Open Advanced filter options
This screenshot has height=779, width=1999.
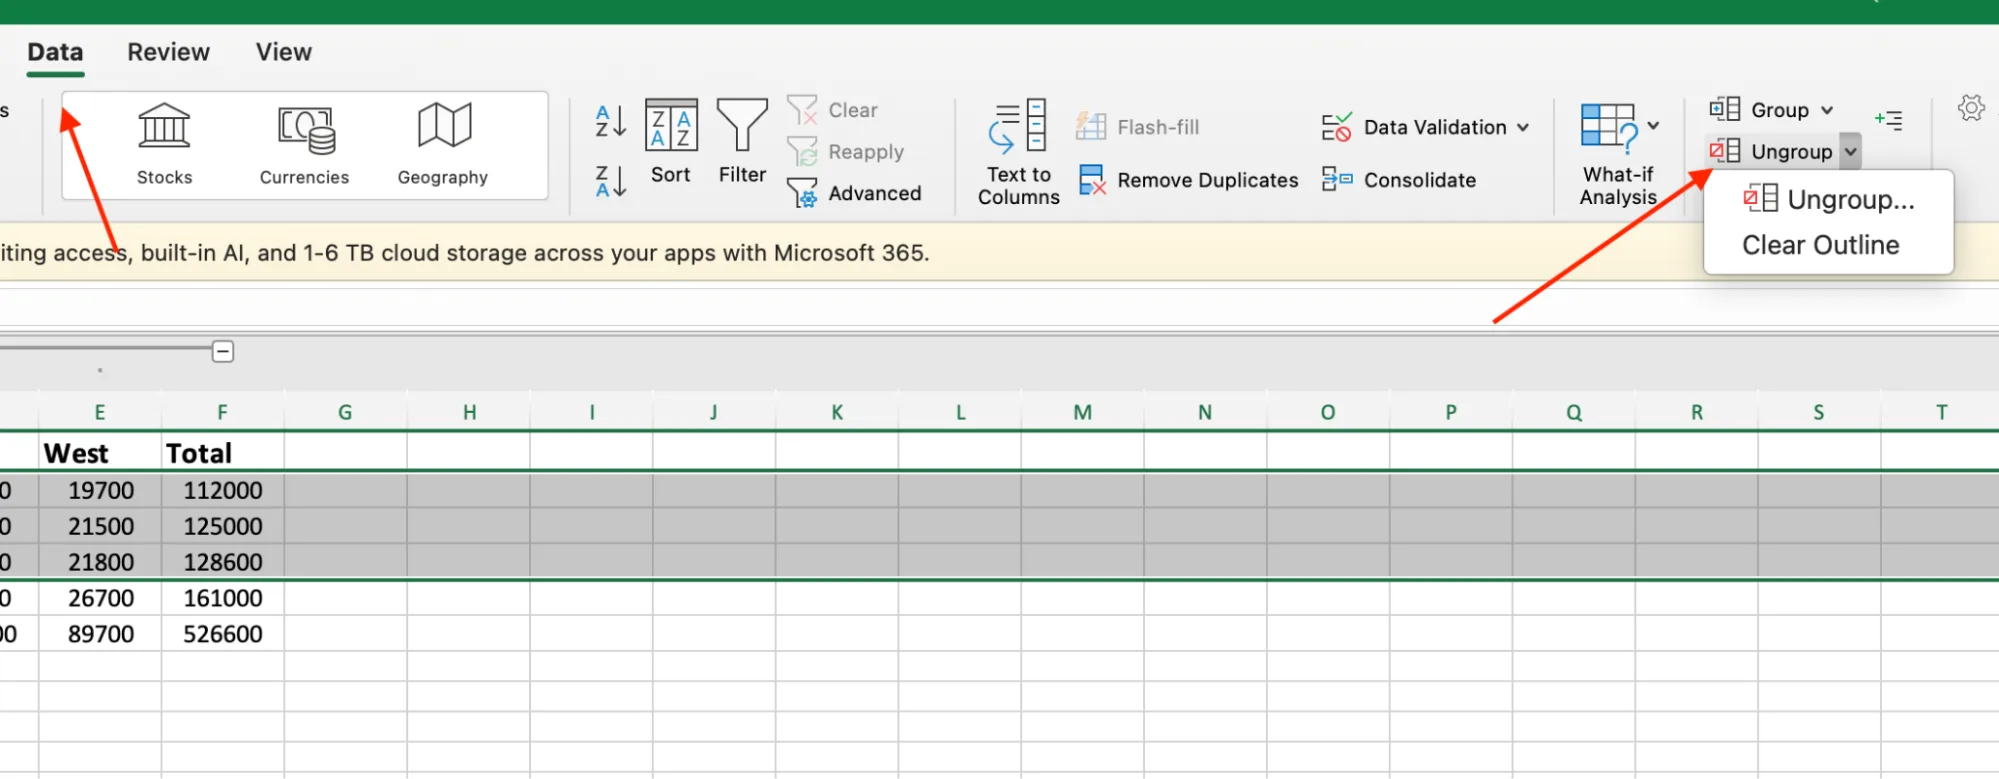[x=854, y=193]
